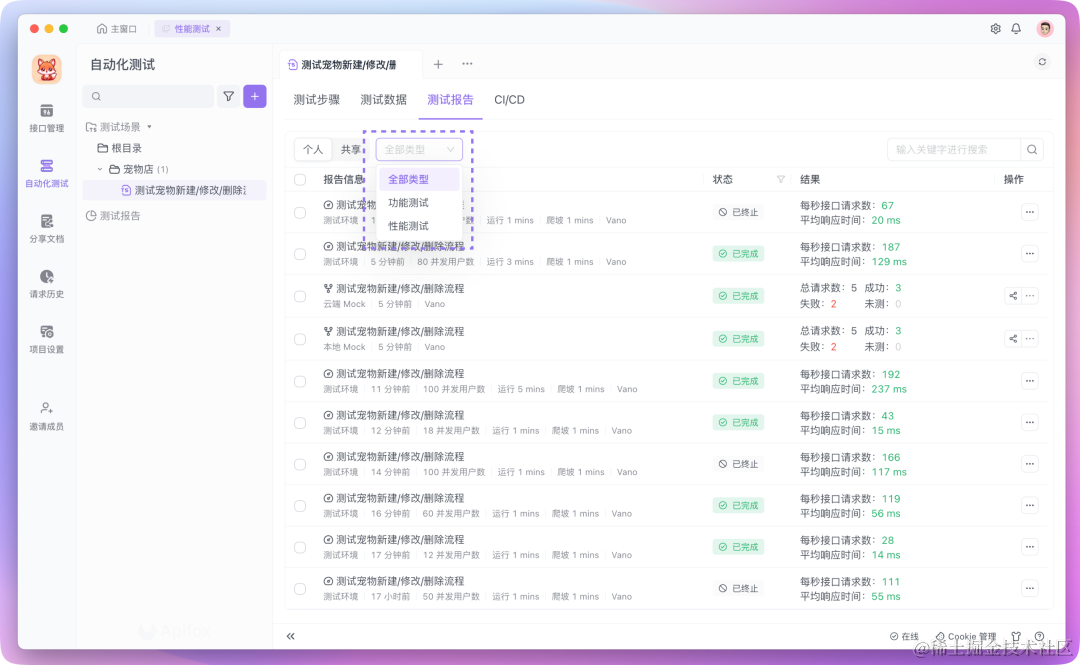
Task: Focus the sidebar search field
Action: click(x=148, y=96)
